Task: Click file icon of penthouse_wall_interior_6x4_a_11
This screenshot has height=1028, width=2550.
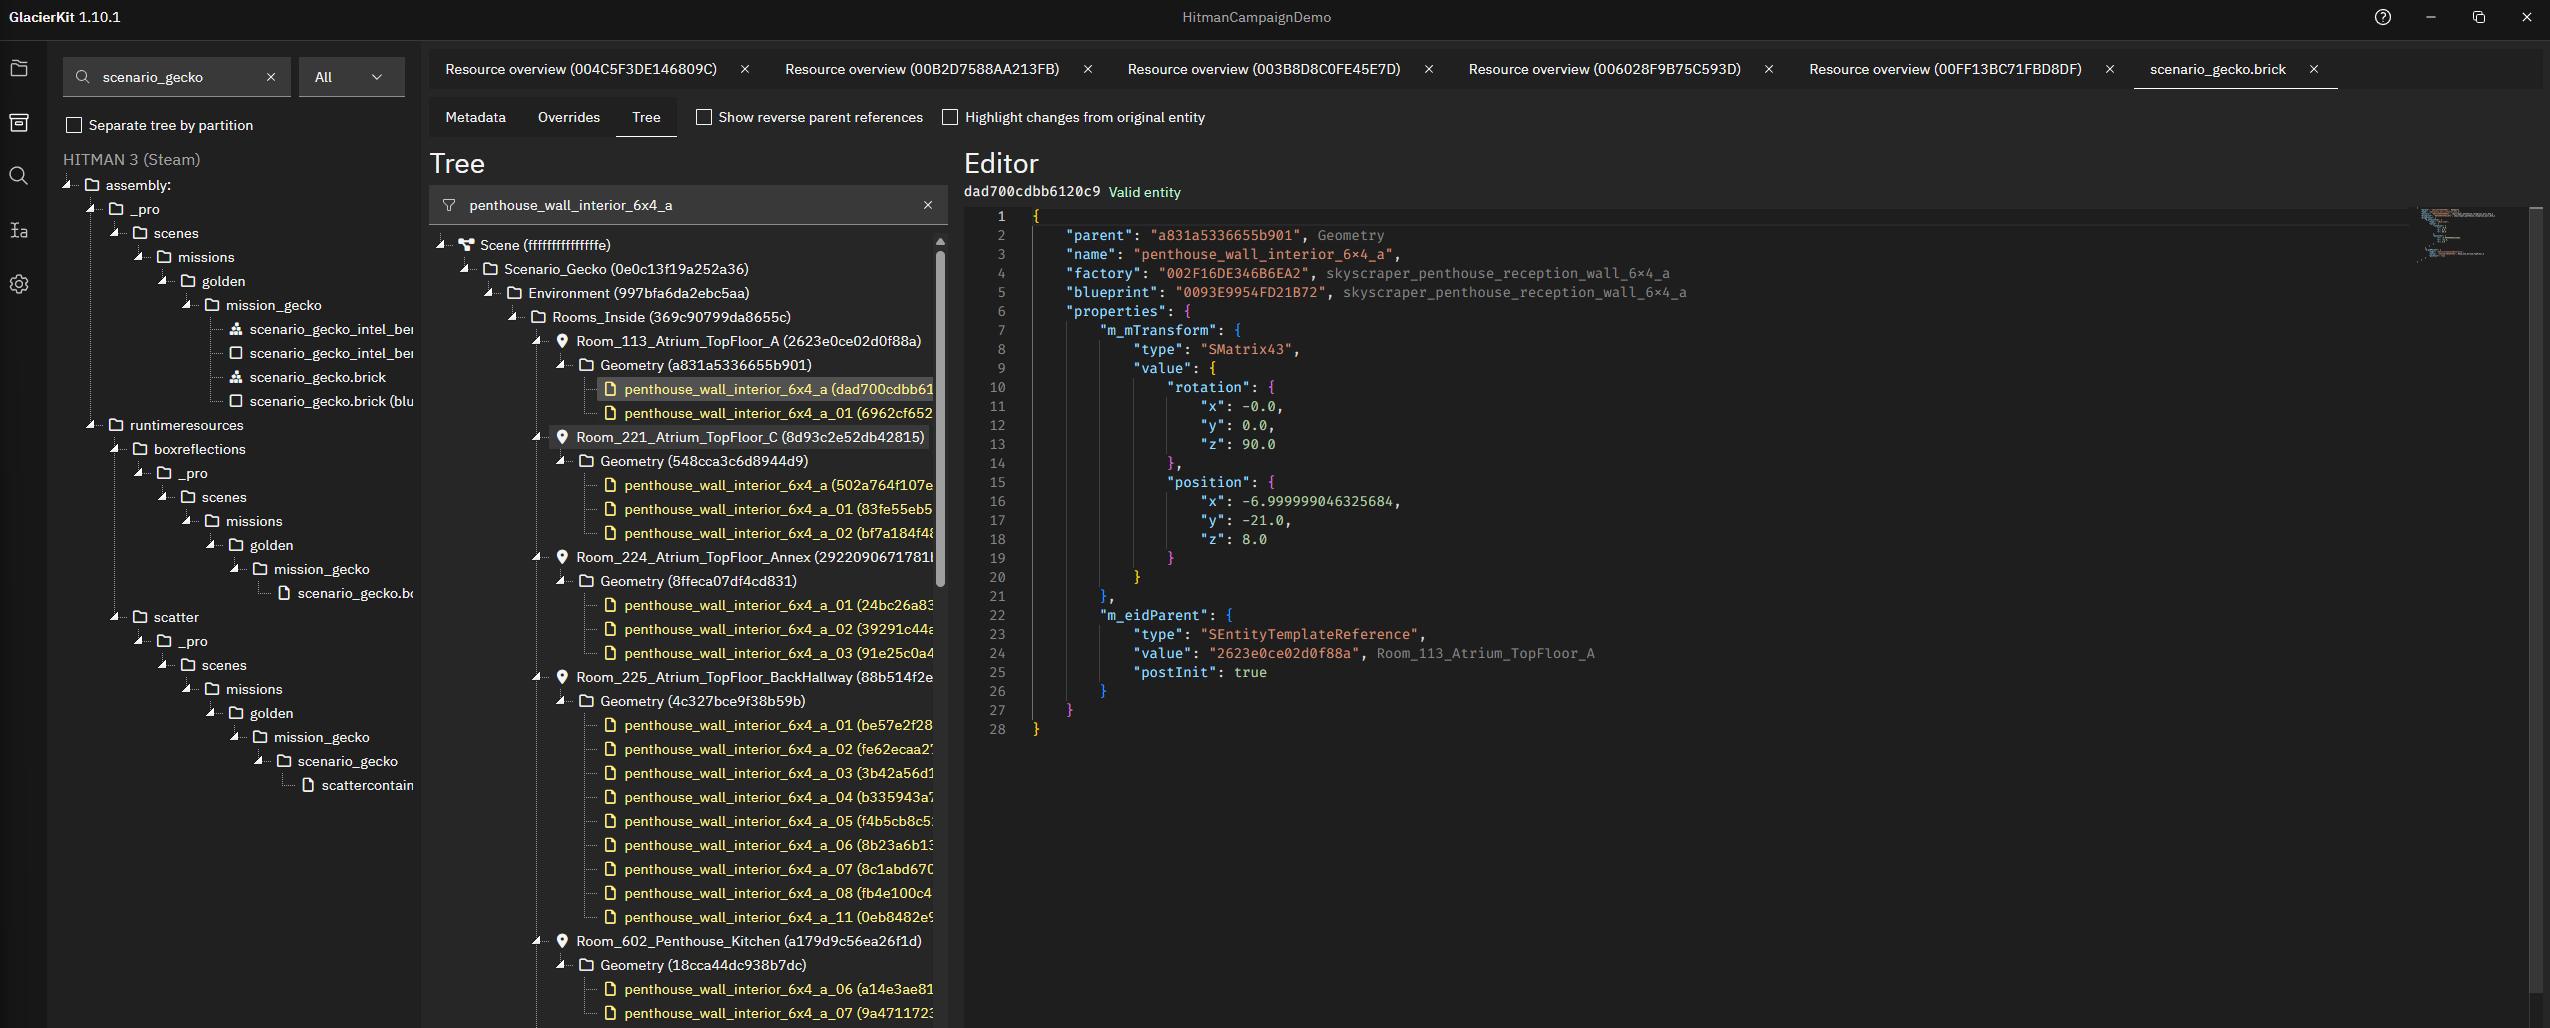Action: (610, 917)
